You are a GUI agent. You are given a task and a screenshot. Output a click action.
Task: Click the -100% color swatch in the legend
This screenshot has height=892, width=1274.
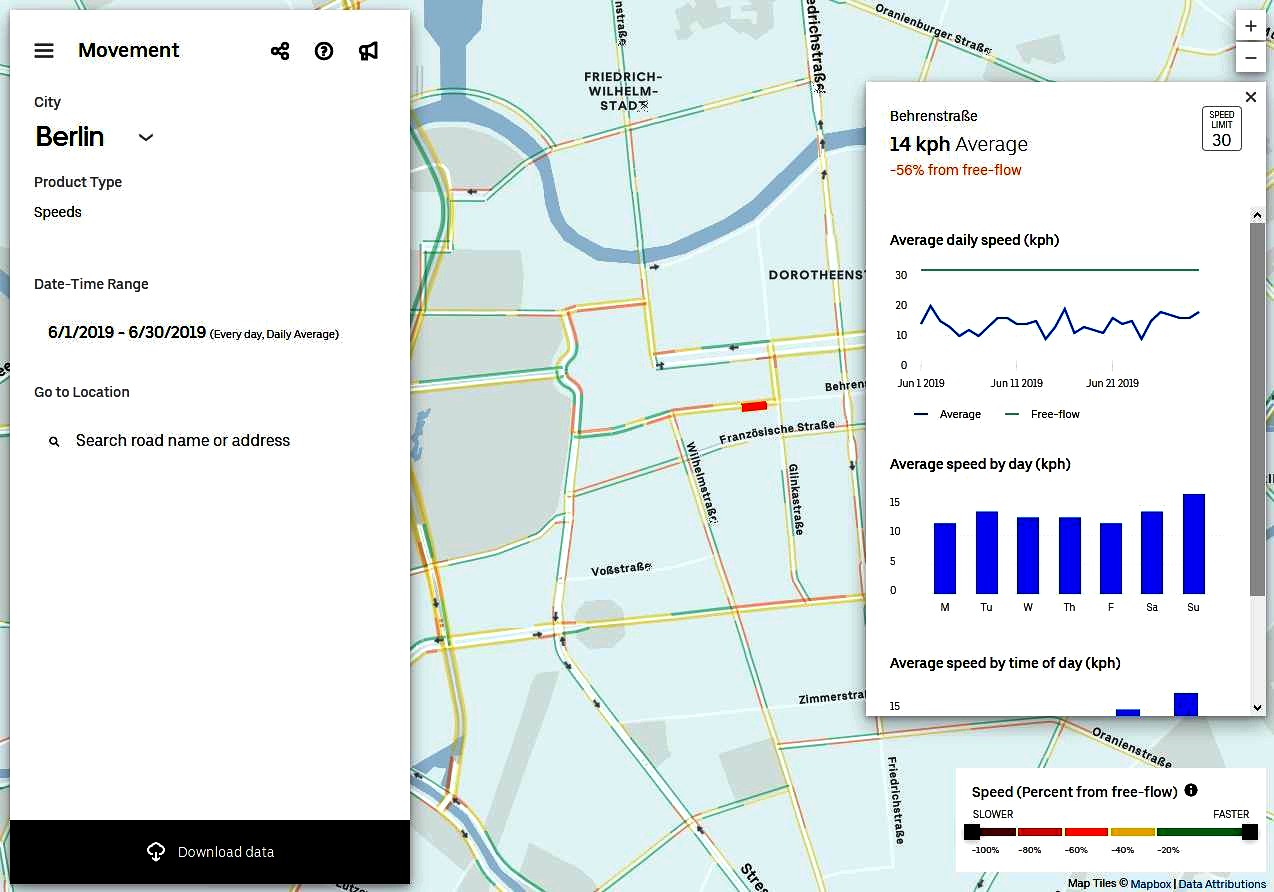click(989, 831)
